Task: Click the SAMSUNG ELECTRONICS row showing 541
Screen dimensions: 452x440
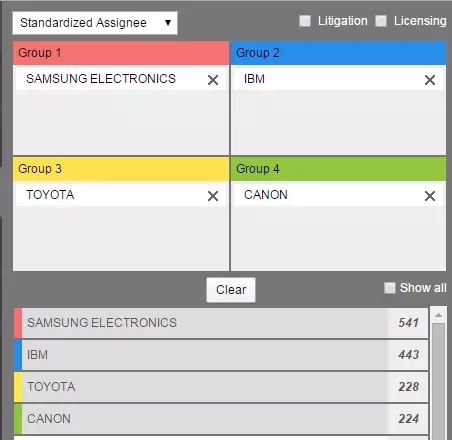Action: tap(221, 323)
